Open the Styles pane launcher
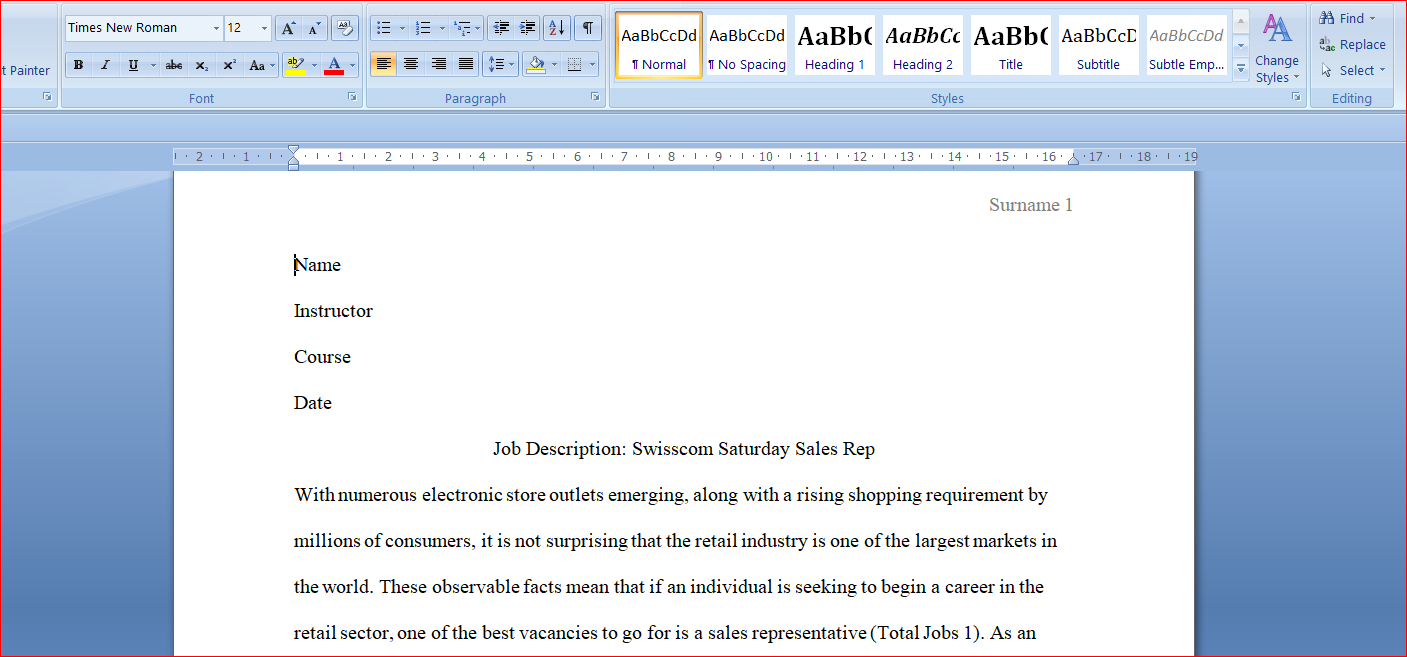This screenshot has height=657, width=1407. click(1296, 97)
